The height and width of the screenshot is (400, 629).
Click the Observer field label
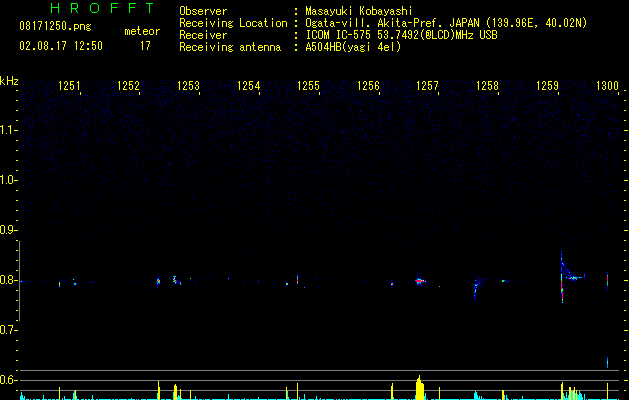203,11
